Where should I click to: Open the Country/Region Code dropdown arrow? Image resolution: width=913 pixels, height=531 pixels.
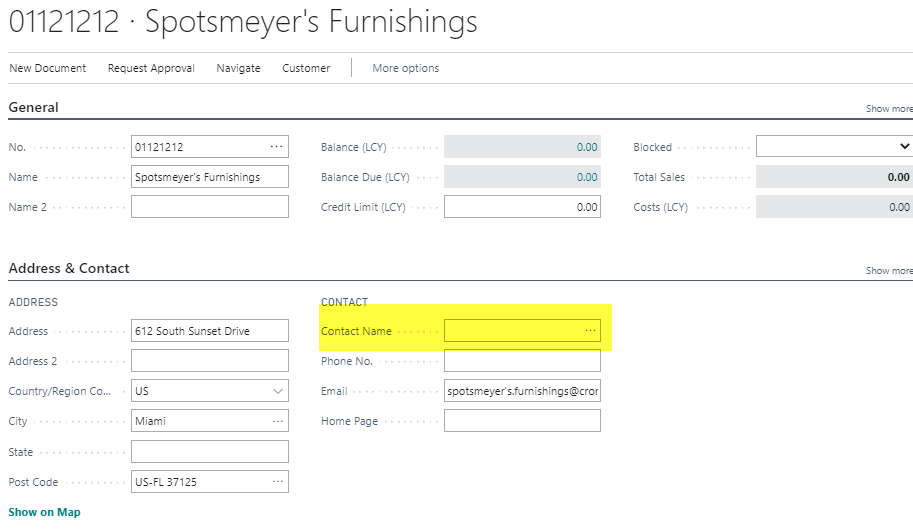pyautogui.click(x=278, y=391)
